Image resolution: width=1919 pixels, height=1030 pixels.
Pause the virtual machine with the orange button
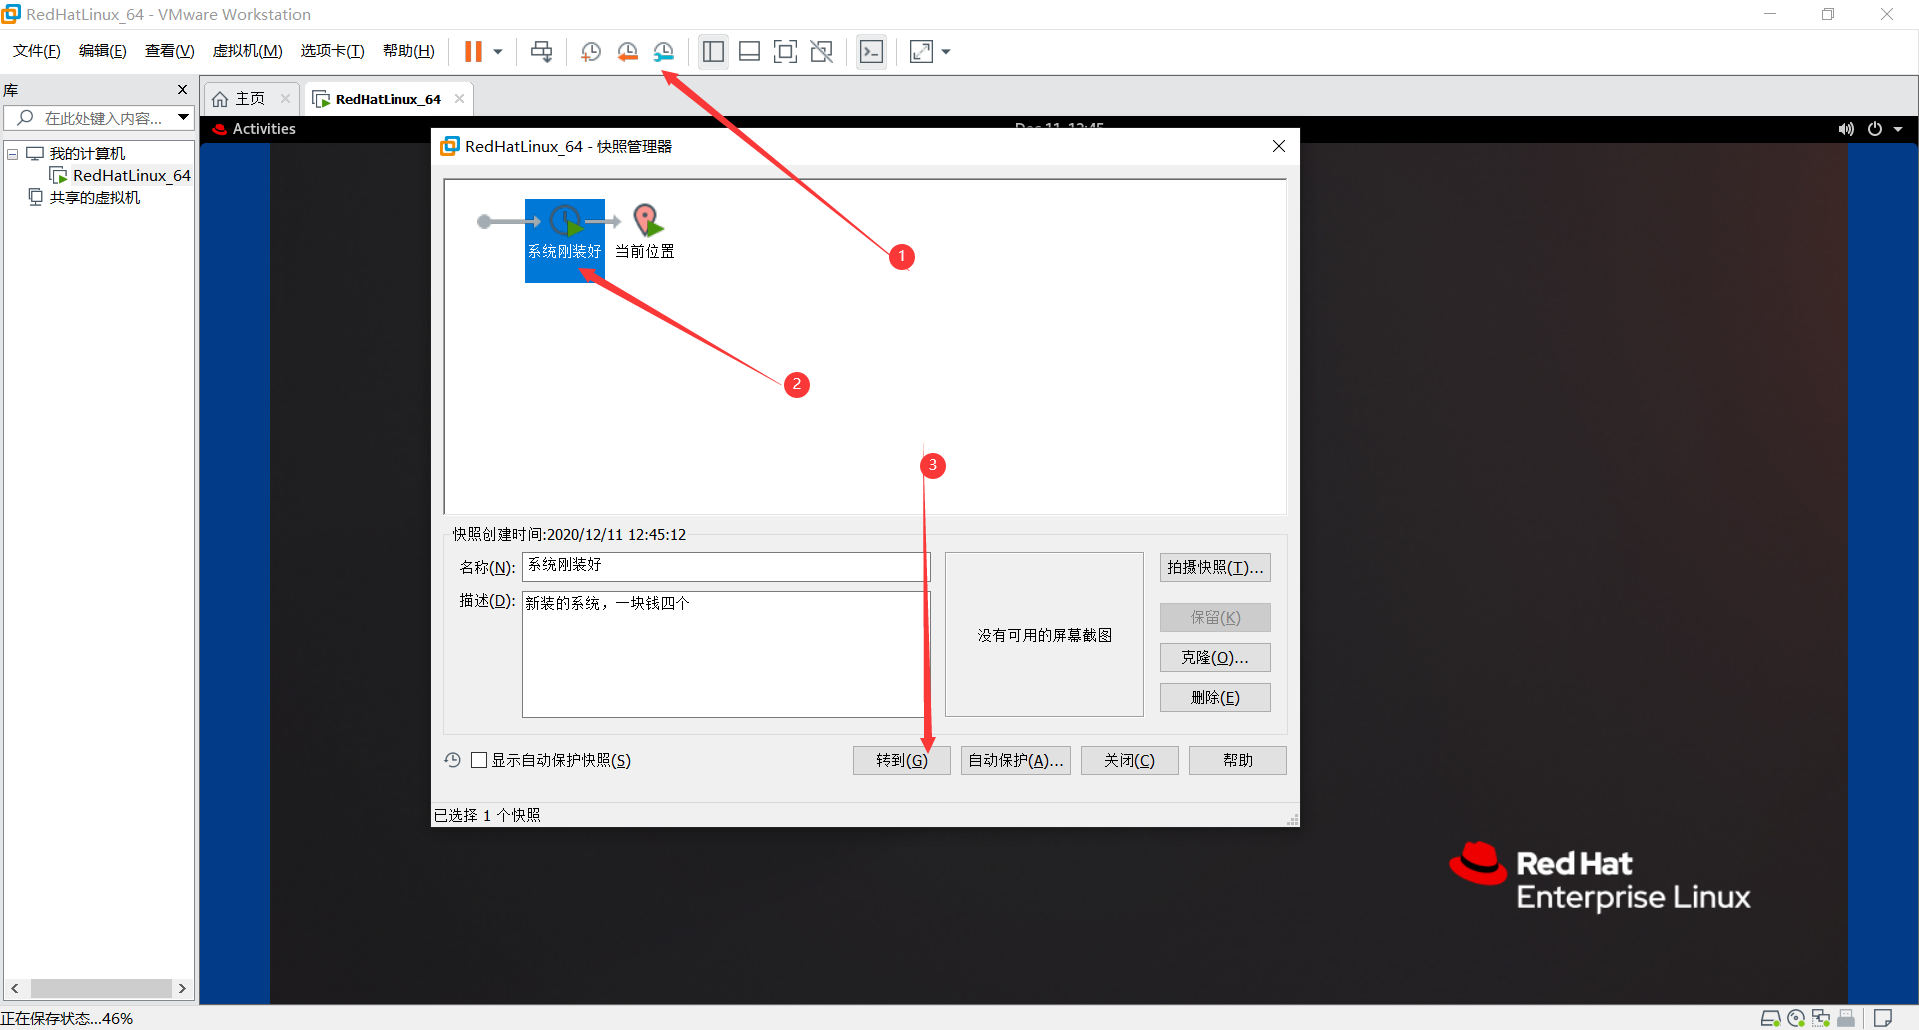[473, 52]
